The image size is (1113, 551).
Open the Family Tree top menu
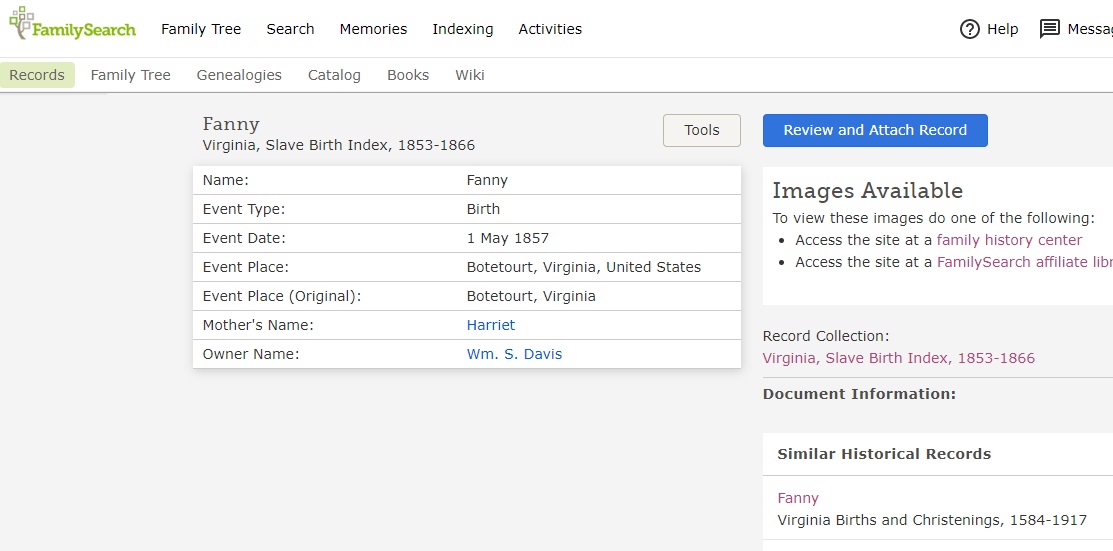pyautogui.click(x=201, y=29)
